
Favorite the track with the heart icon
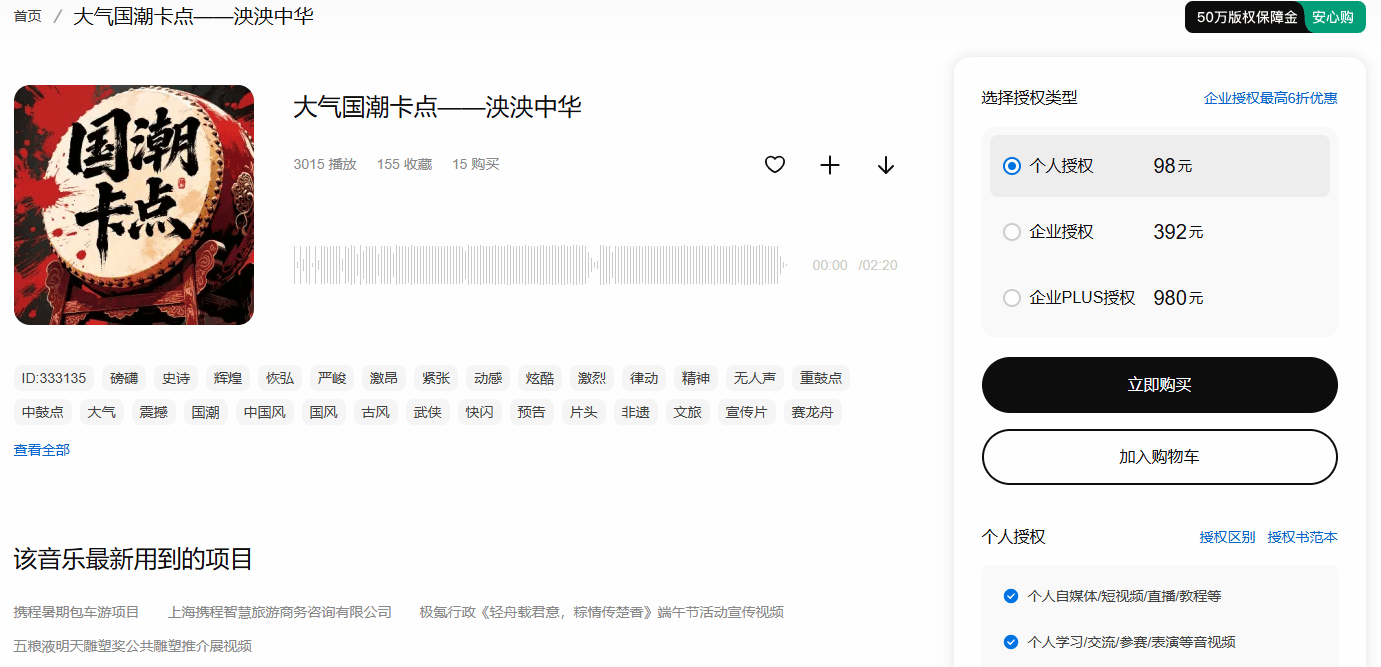774,165
